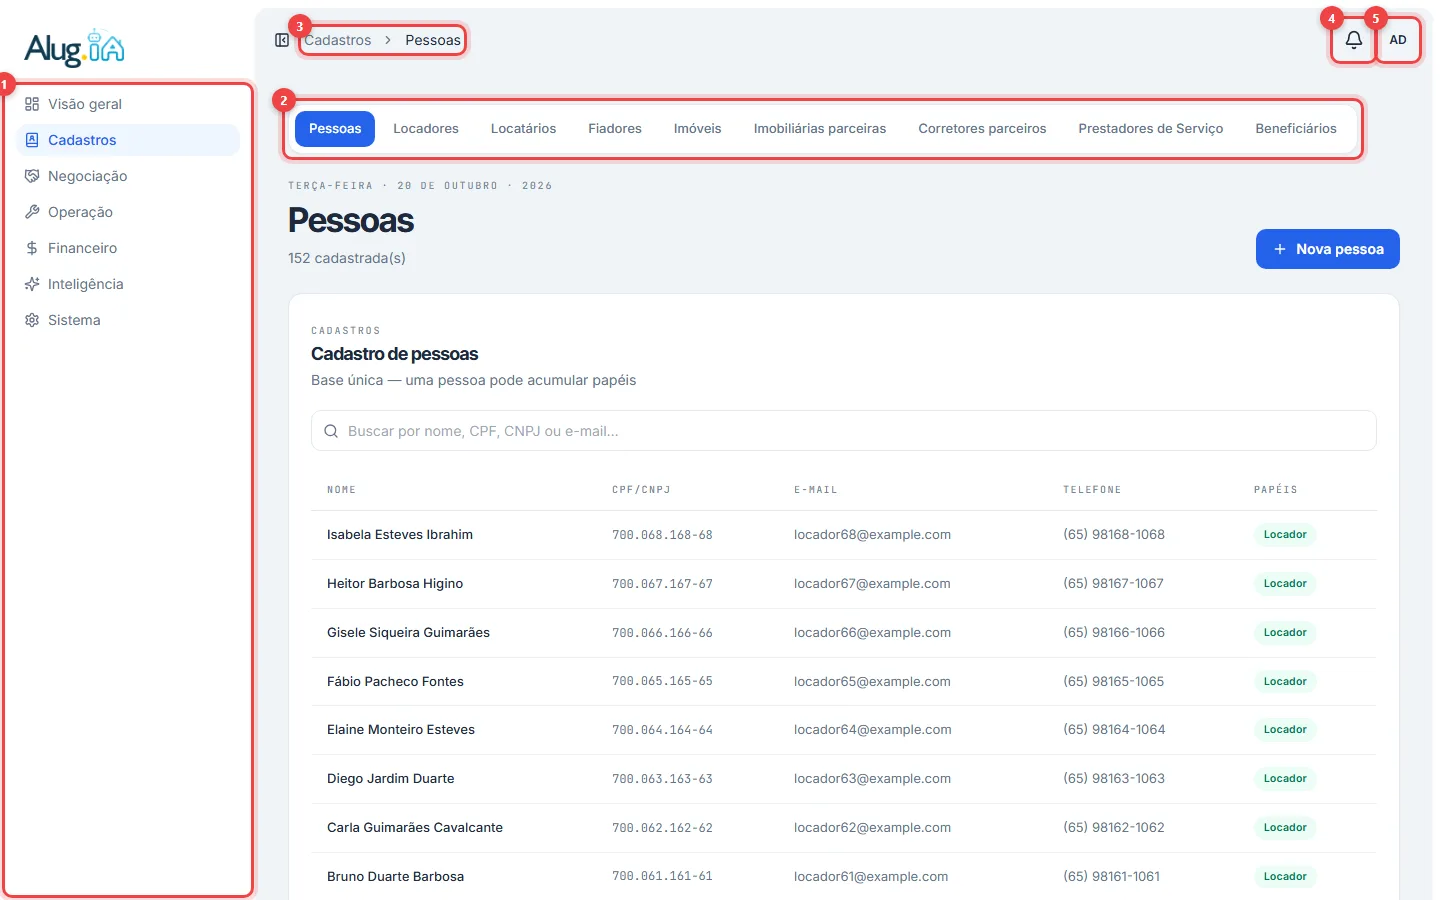Select the Imobiliárias parceiras tab

pos(820,129)
